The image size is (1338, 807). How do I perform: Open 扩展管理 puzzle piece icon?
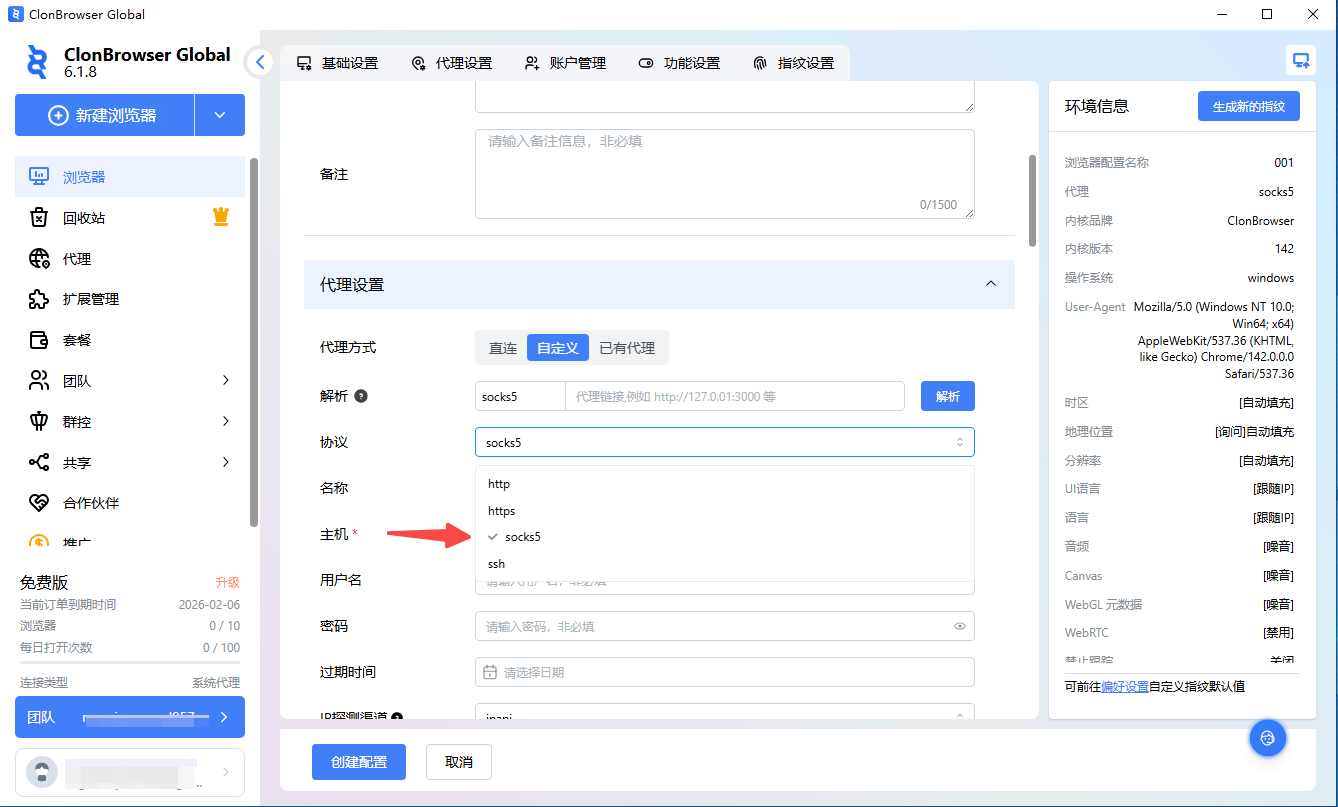[39, 299]
